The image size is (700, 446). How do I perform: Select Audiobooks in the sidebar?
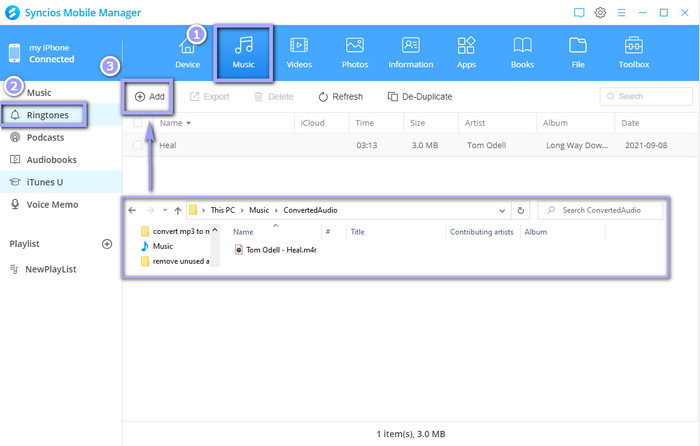click(51, 160)
